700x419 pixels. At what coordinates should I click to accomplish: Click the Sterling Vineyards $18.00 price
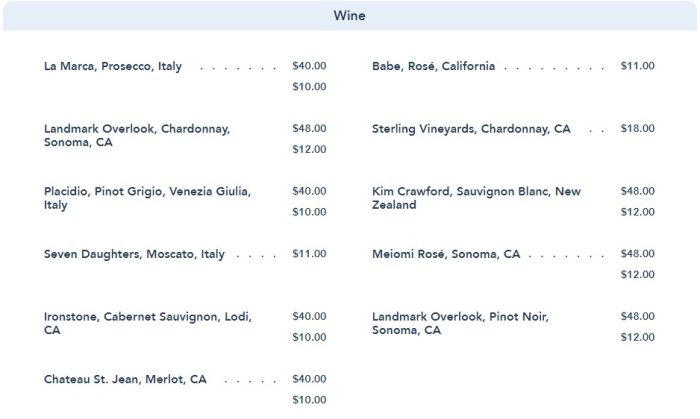point(637,129)
